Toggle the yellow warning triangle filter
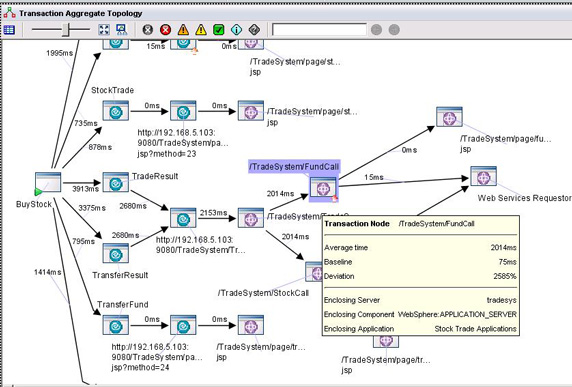The height and width of the screenshot is (387, 572). (201, 30)
